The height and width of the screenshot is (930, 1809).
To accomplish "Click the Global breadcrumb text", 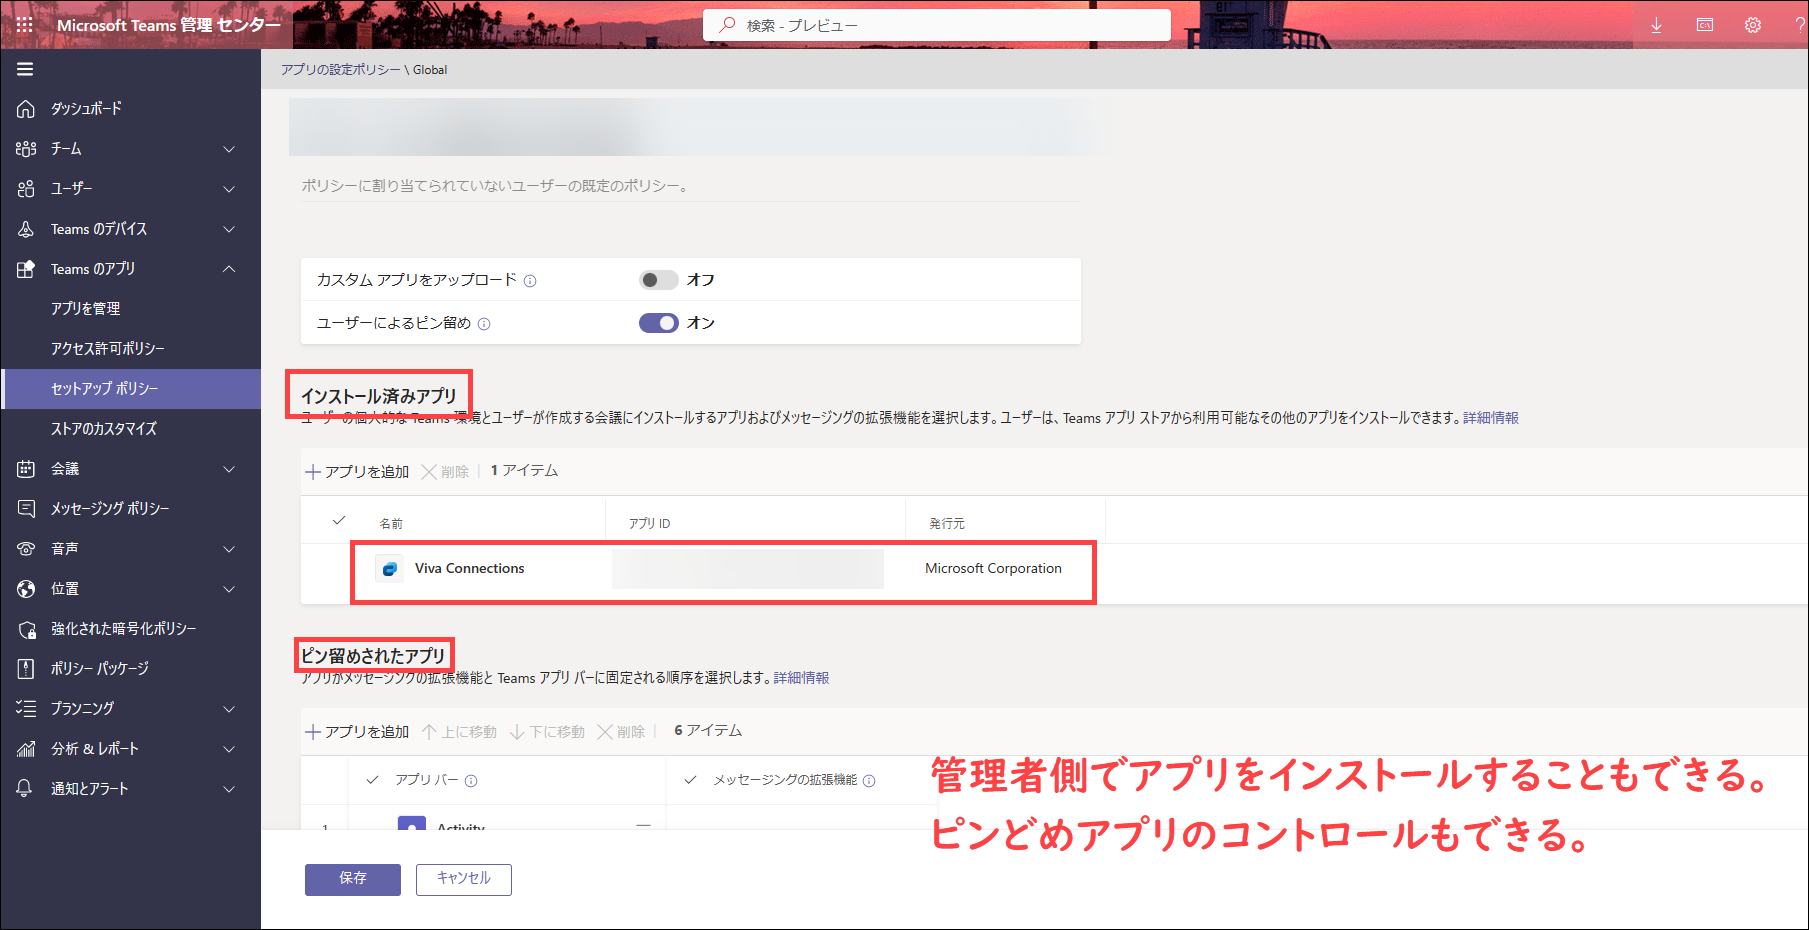I will (x=430, y=70).
